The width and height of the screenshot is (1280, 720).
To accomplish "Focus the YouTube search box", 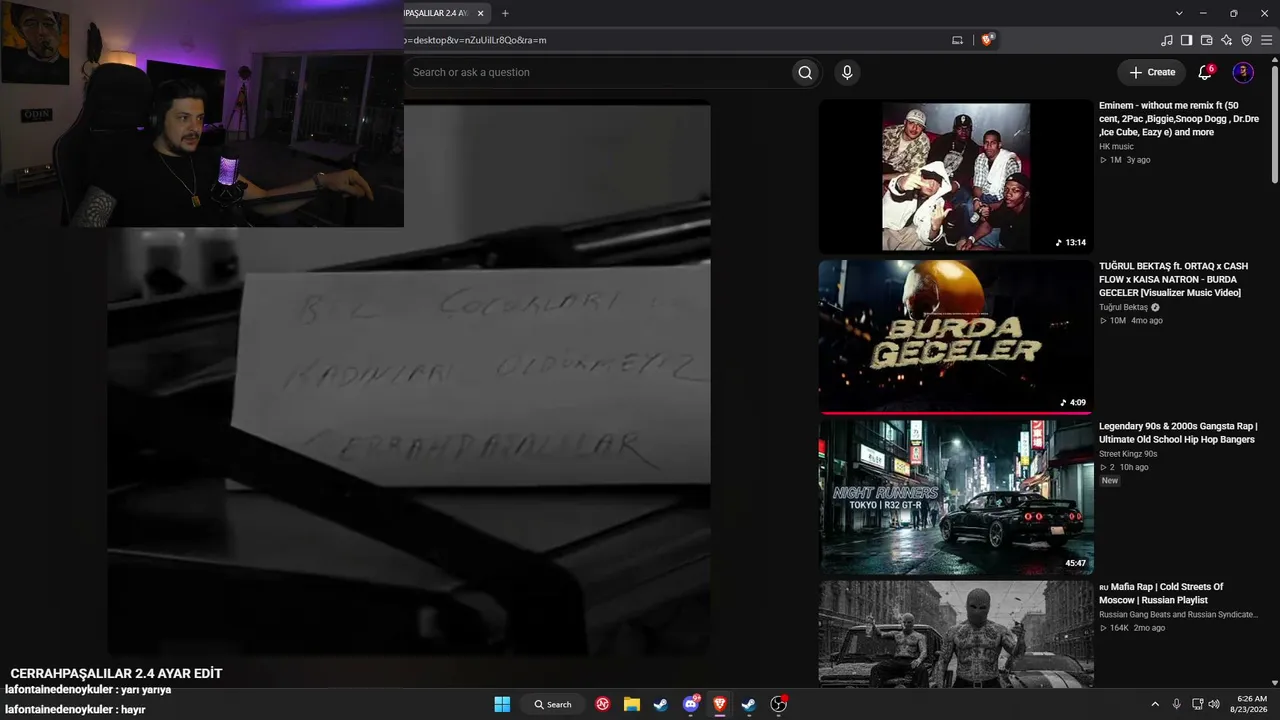I will pos(599,72).
